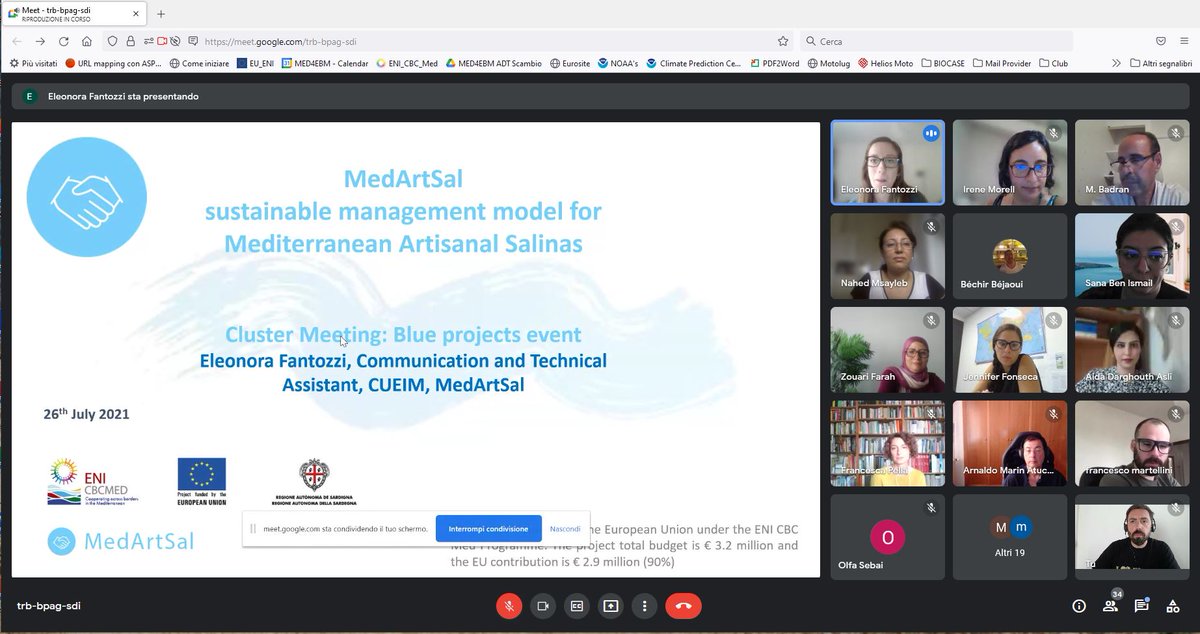Image resolution: width=1200 pixels, height=634 pixels.
Task: Open PDF2Word bookmark
Action: click(x=774, y=63)
